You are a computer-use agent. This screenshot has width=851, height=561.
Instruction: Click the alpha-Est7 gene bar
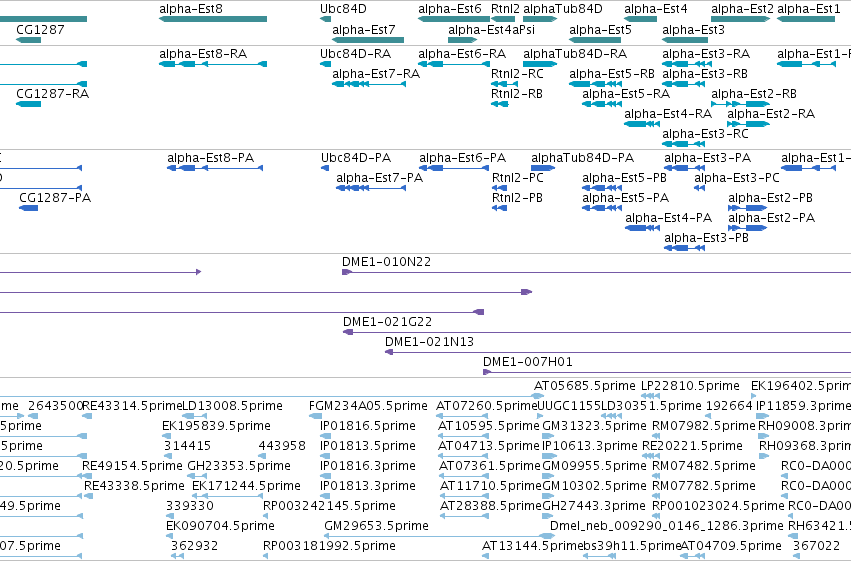(368, 40)
